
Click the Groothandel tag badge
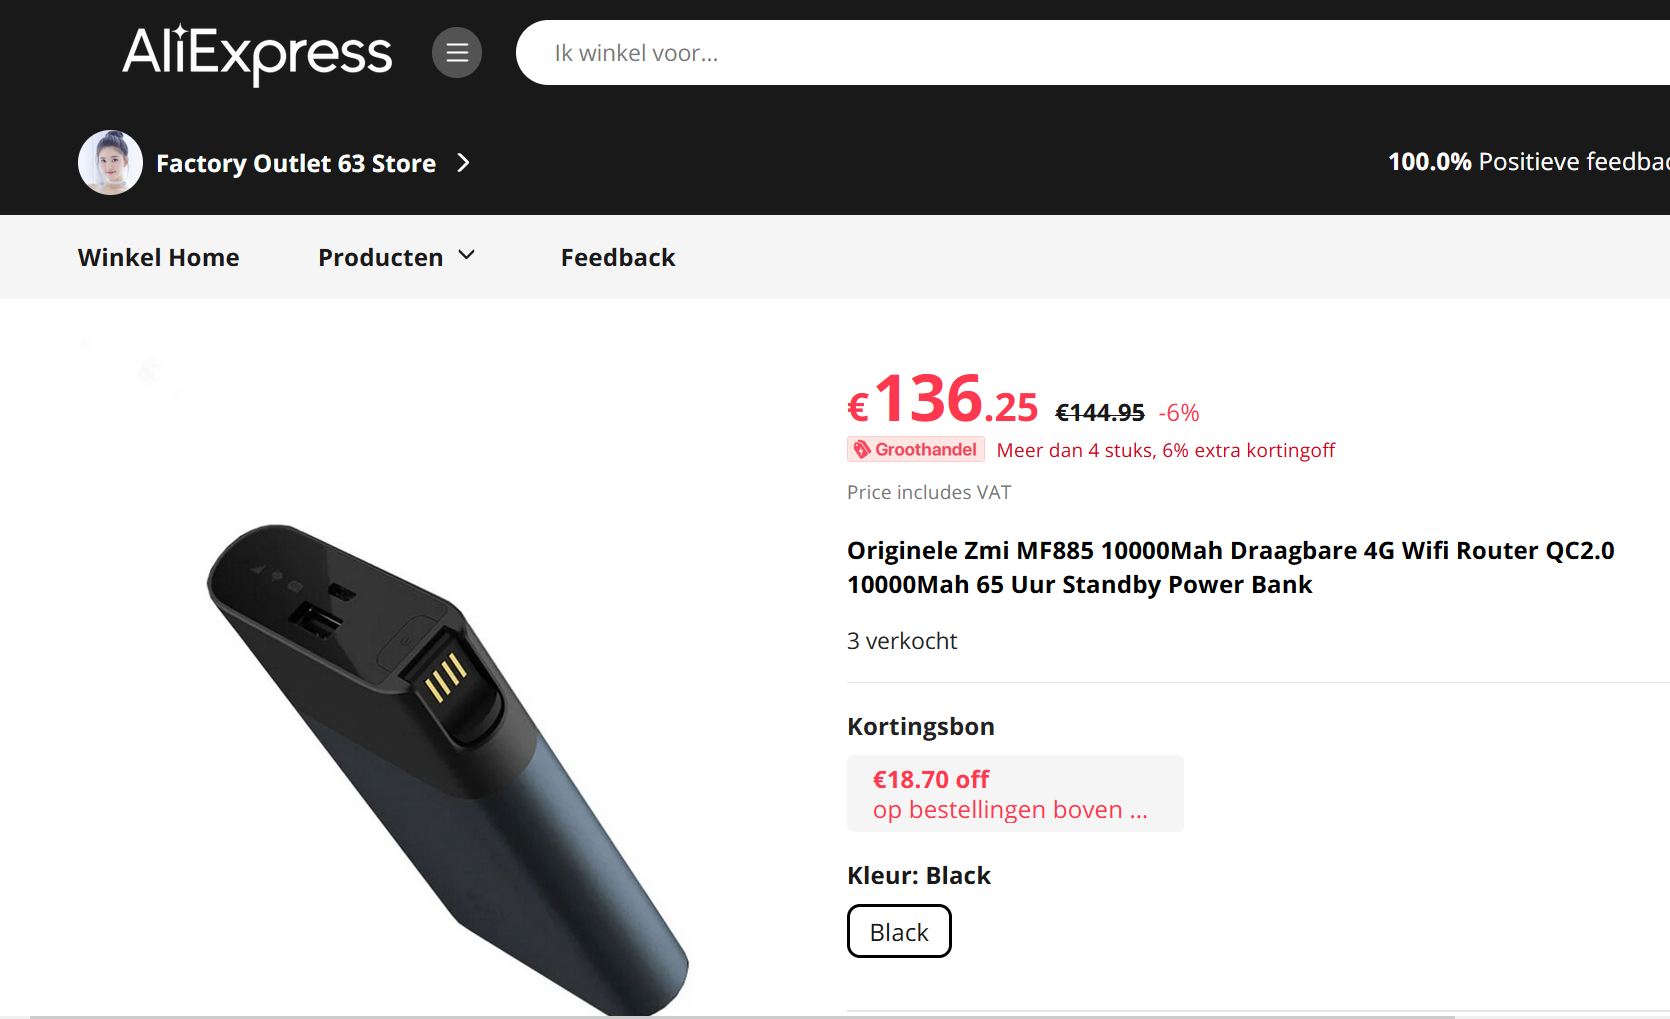pos(916,450)
